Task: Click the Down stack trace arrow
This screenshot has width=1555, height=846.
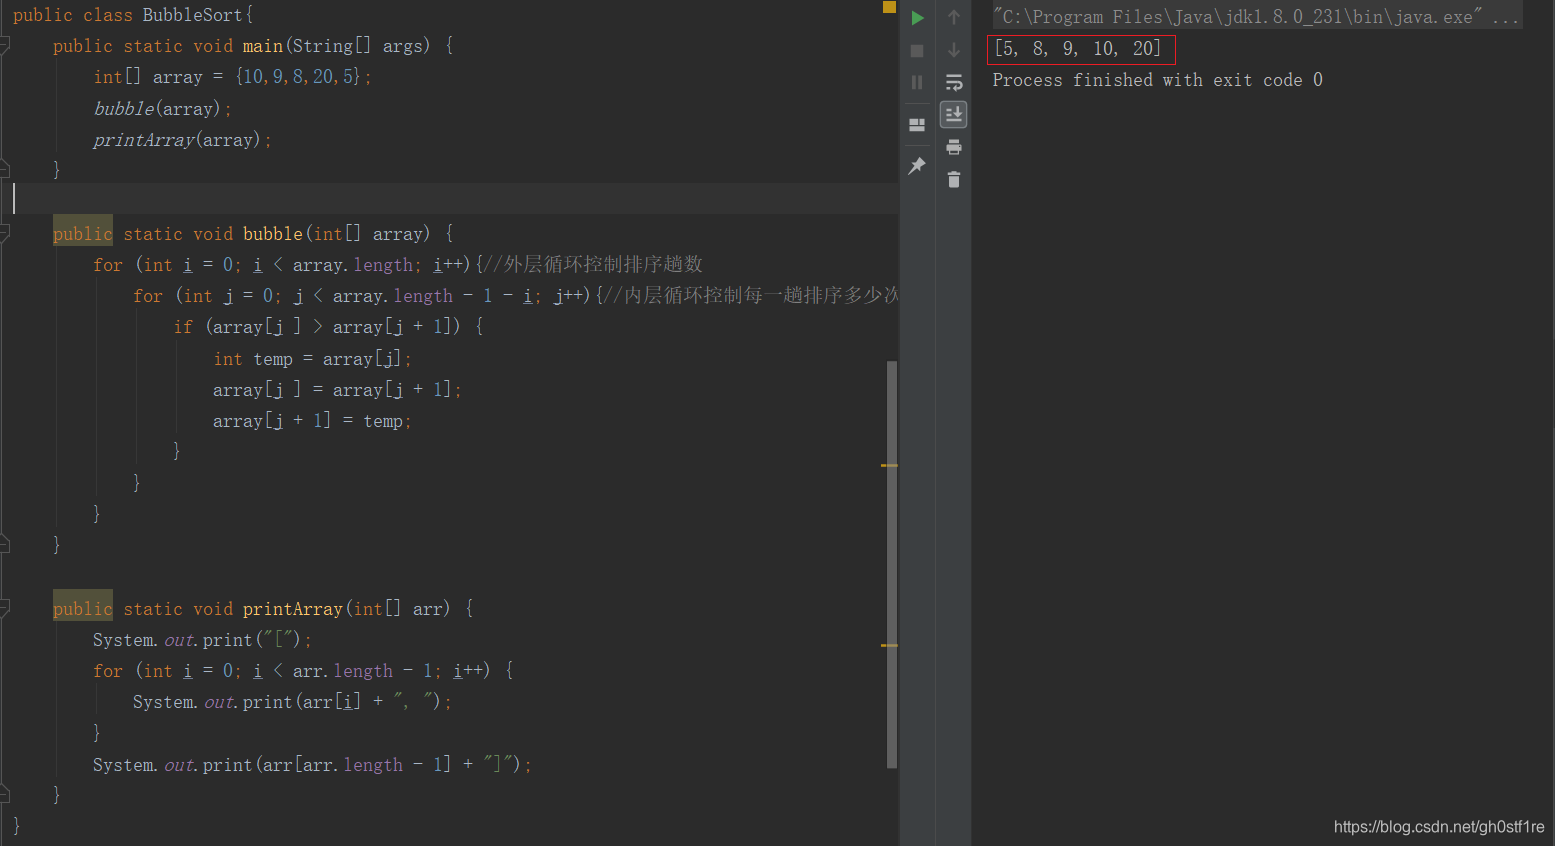Action: 954,50
